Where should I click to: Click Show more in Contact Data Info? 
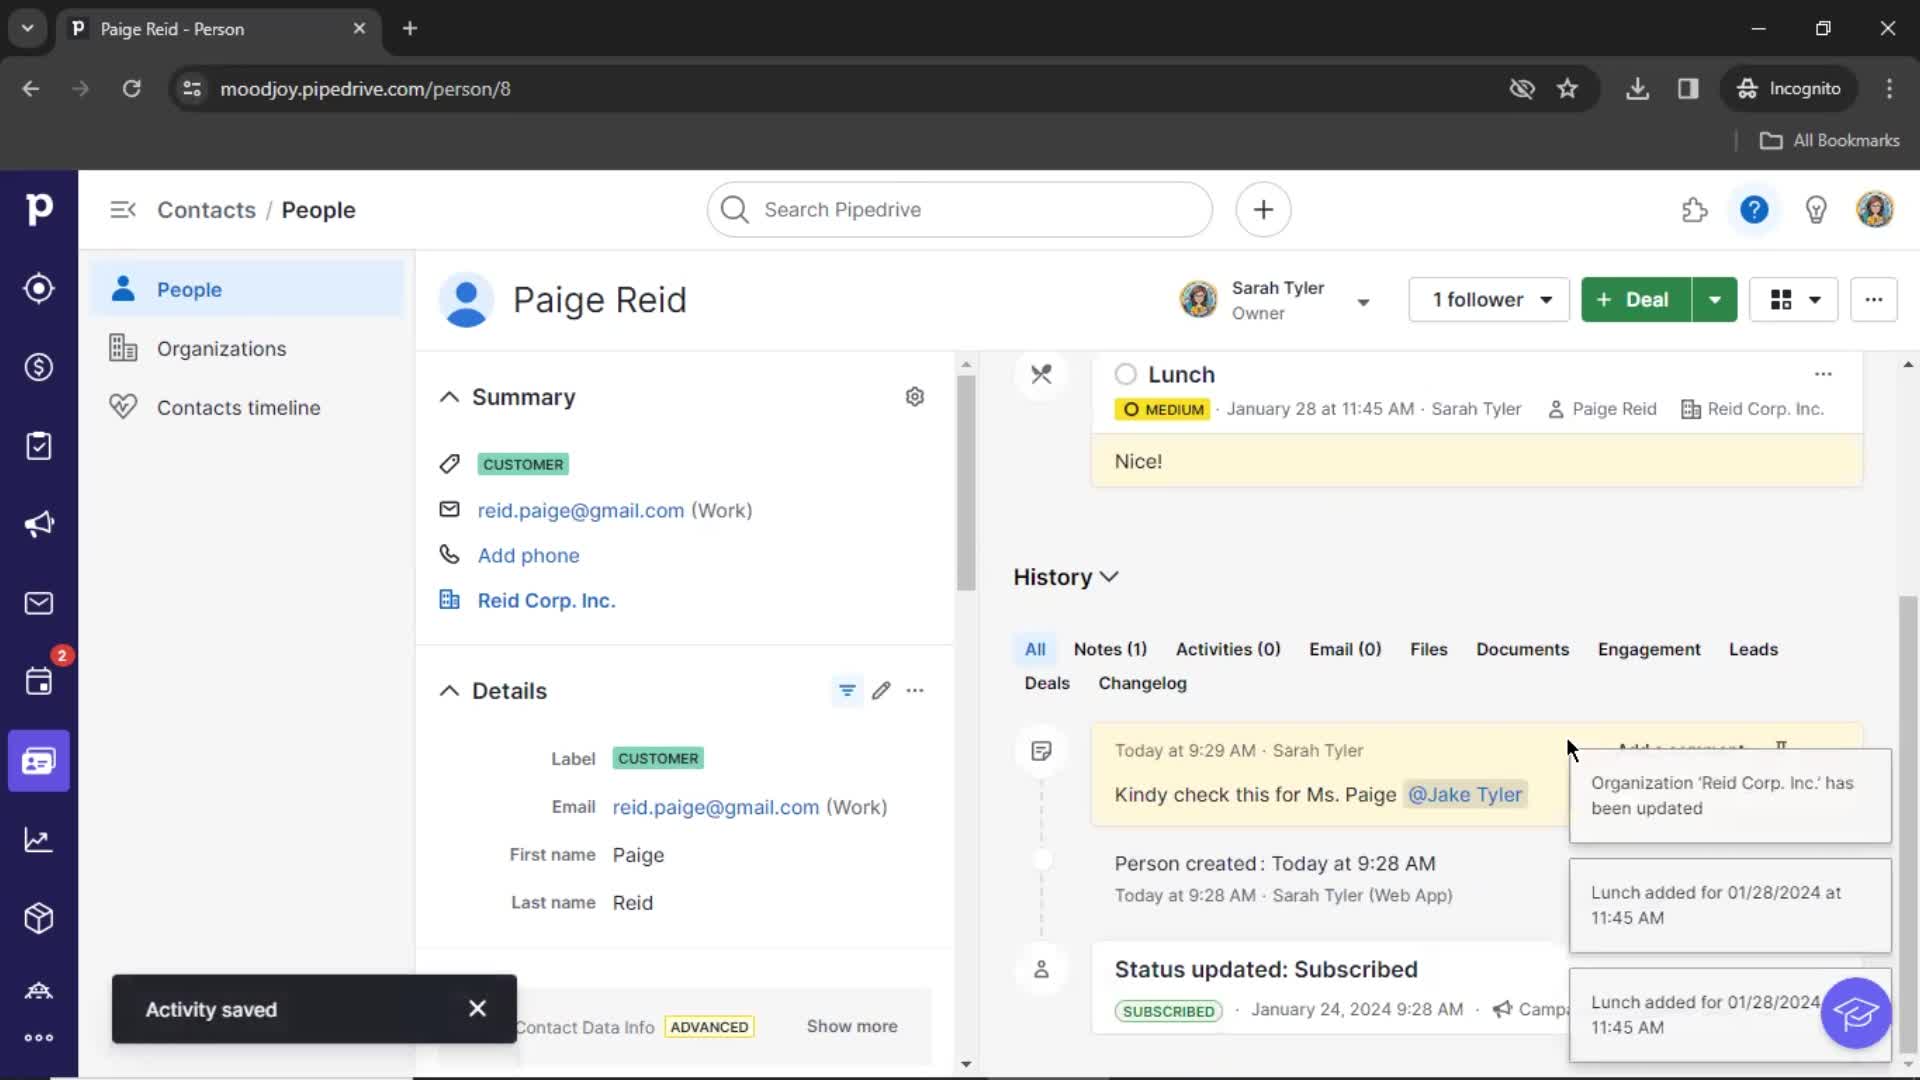coord(852,1026)
